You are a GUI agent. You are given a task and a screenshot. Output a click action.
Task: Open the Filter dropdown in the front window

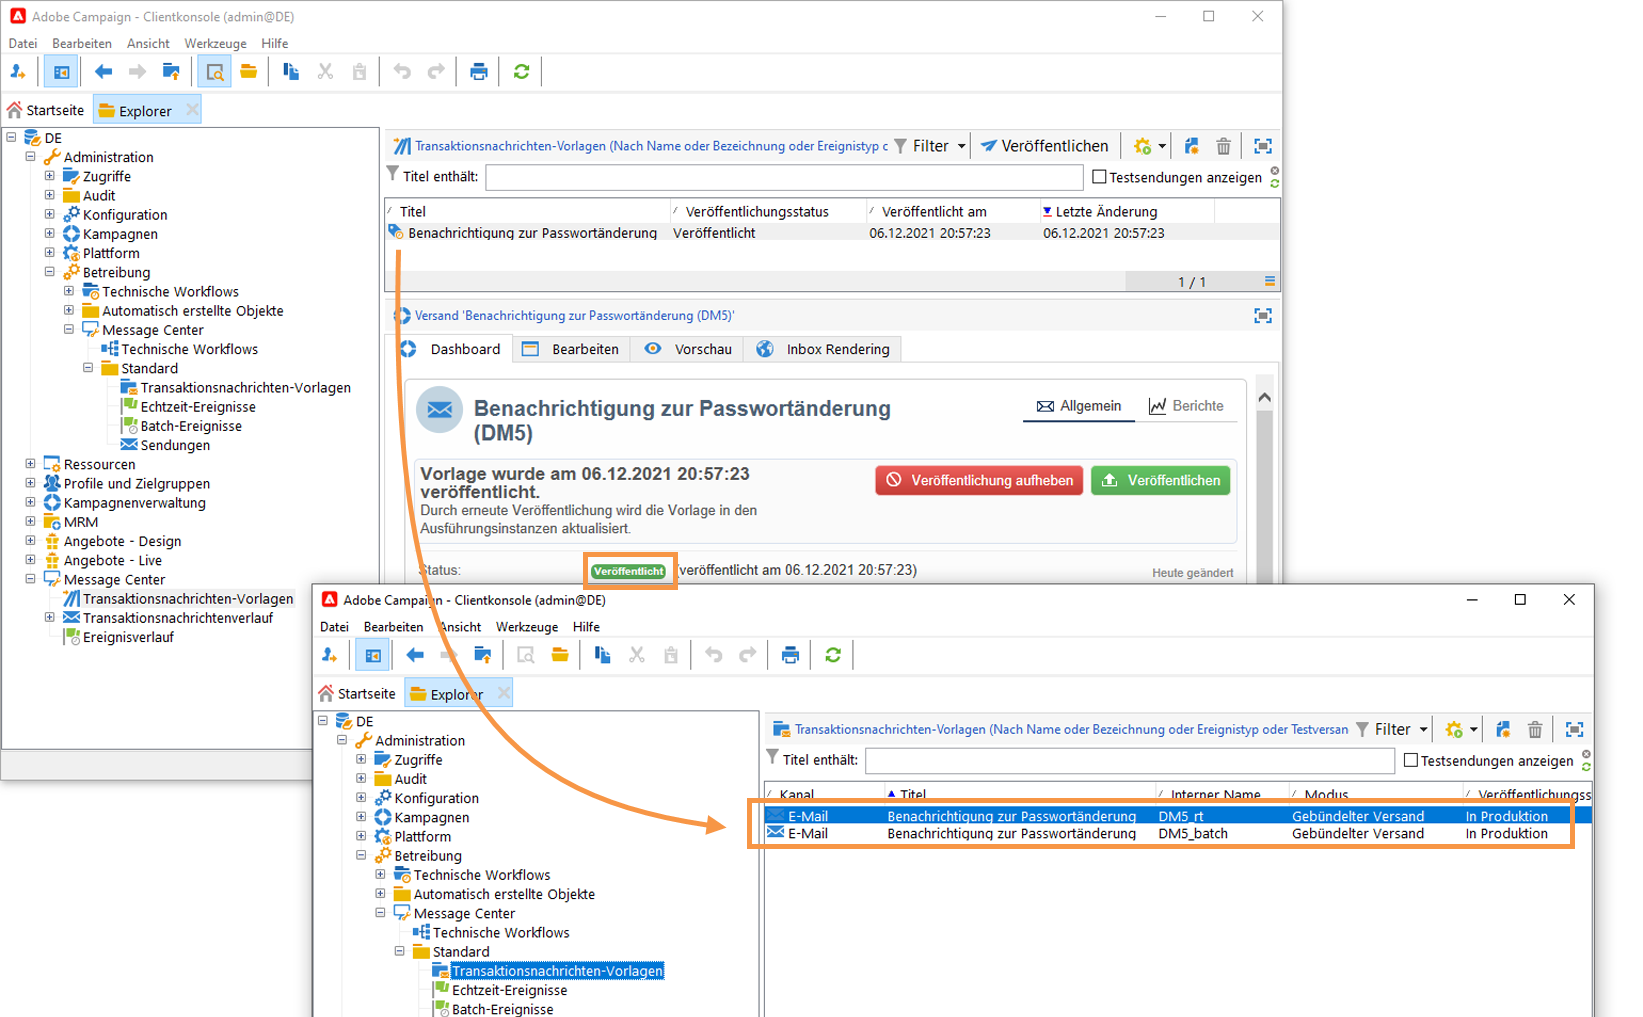coord(1392,730)
